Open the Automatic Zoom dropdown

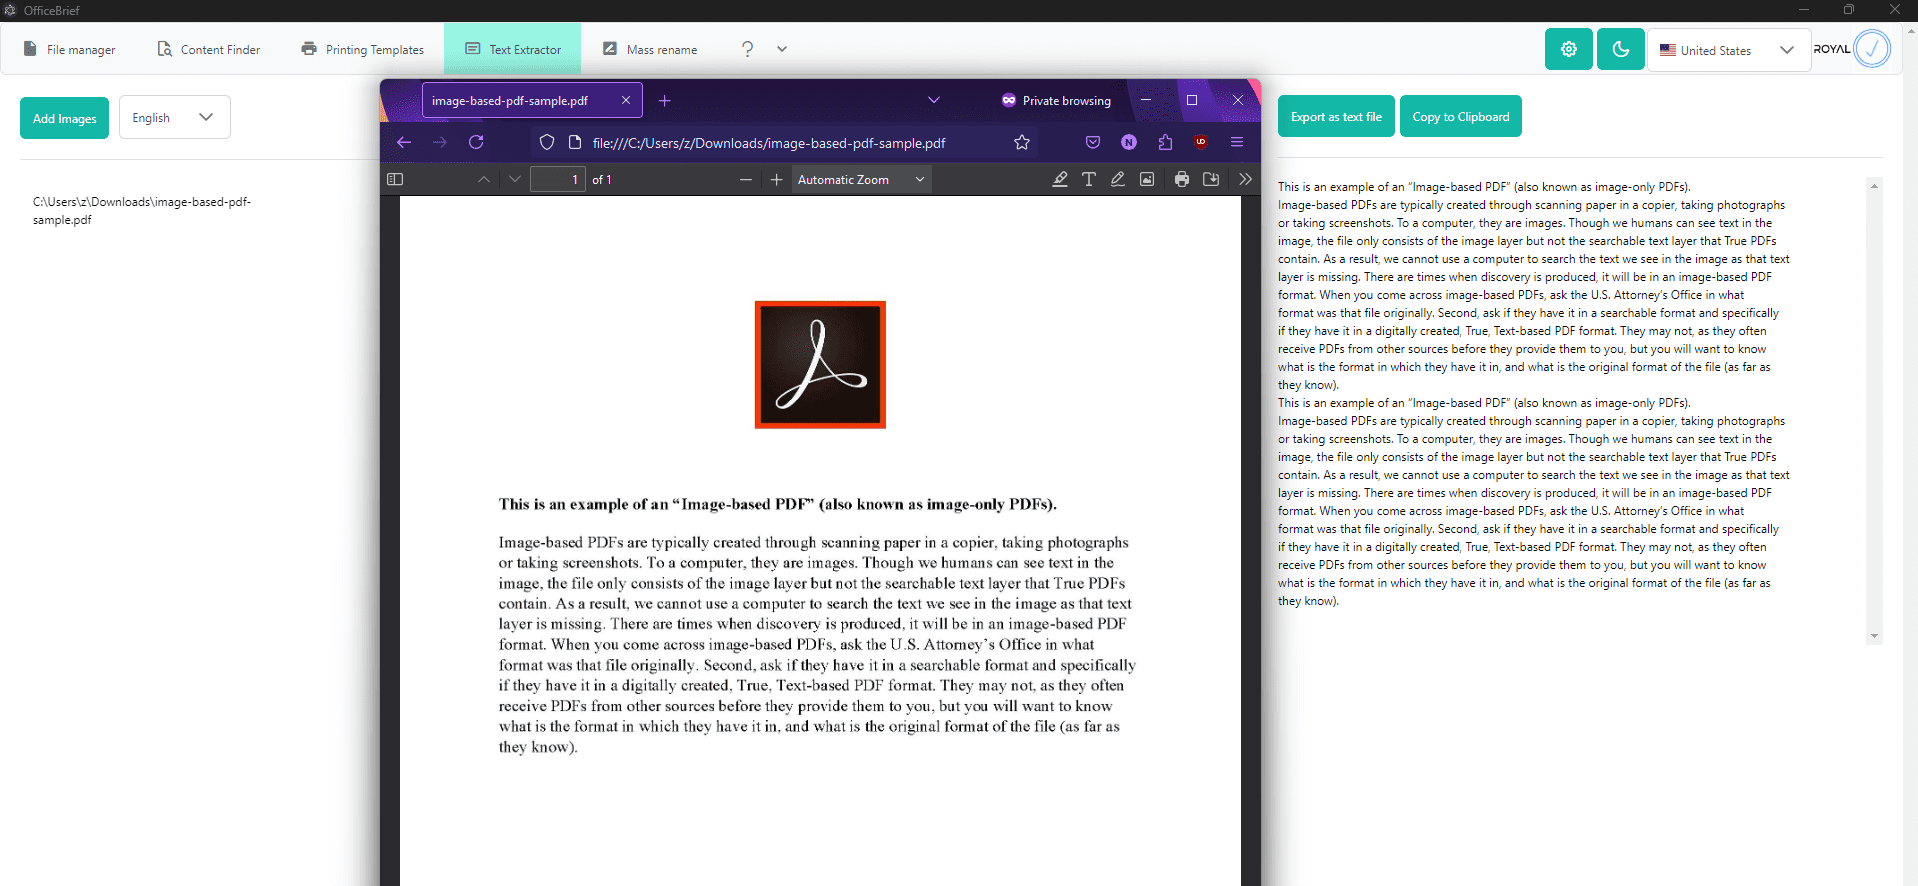tap(862, 179)
